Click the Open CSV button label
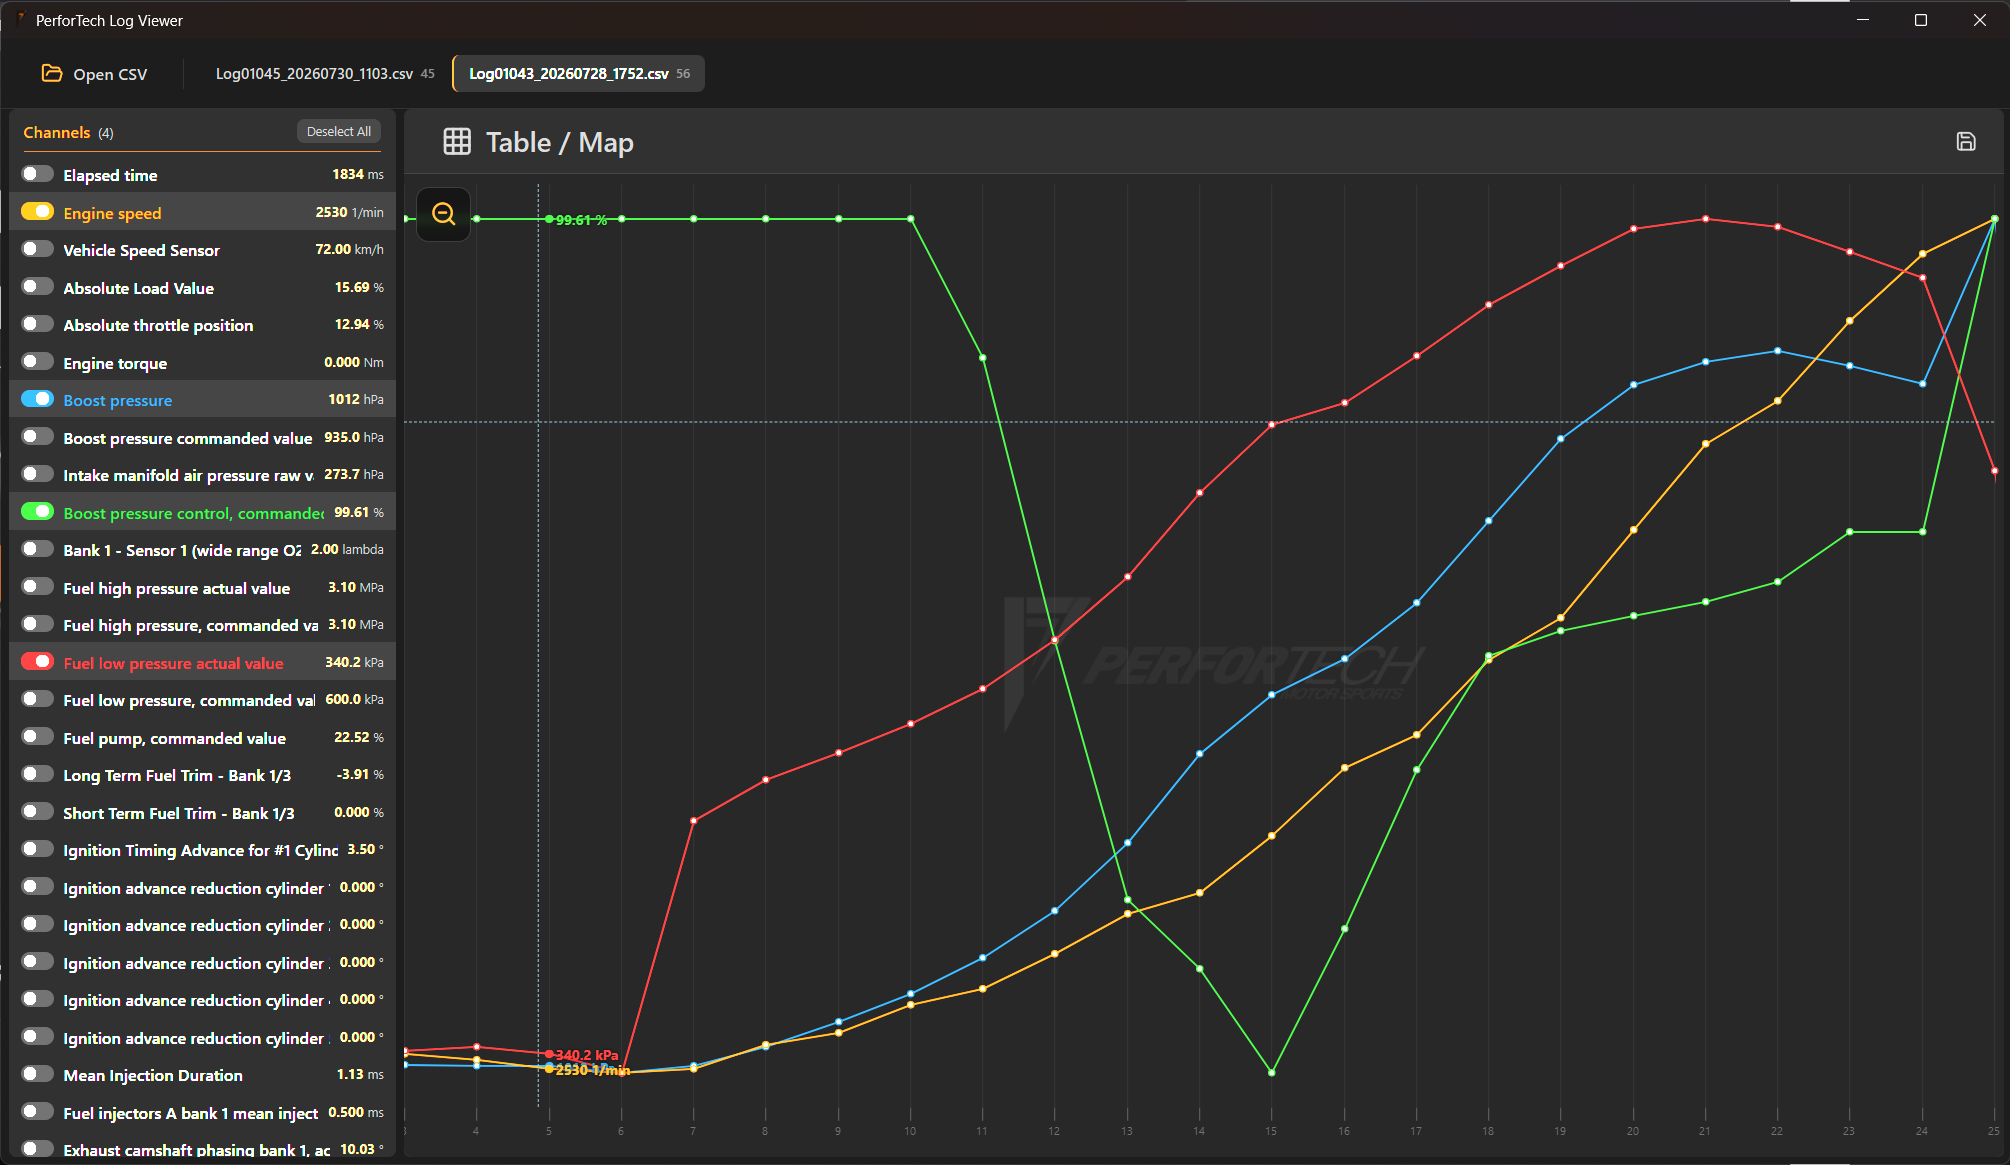2010x1165 pixels. (110, 74)
